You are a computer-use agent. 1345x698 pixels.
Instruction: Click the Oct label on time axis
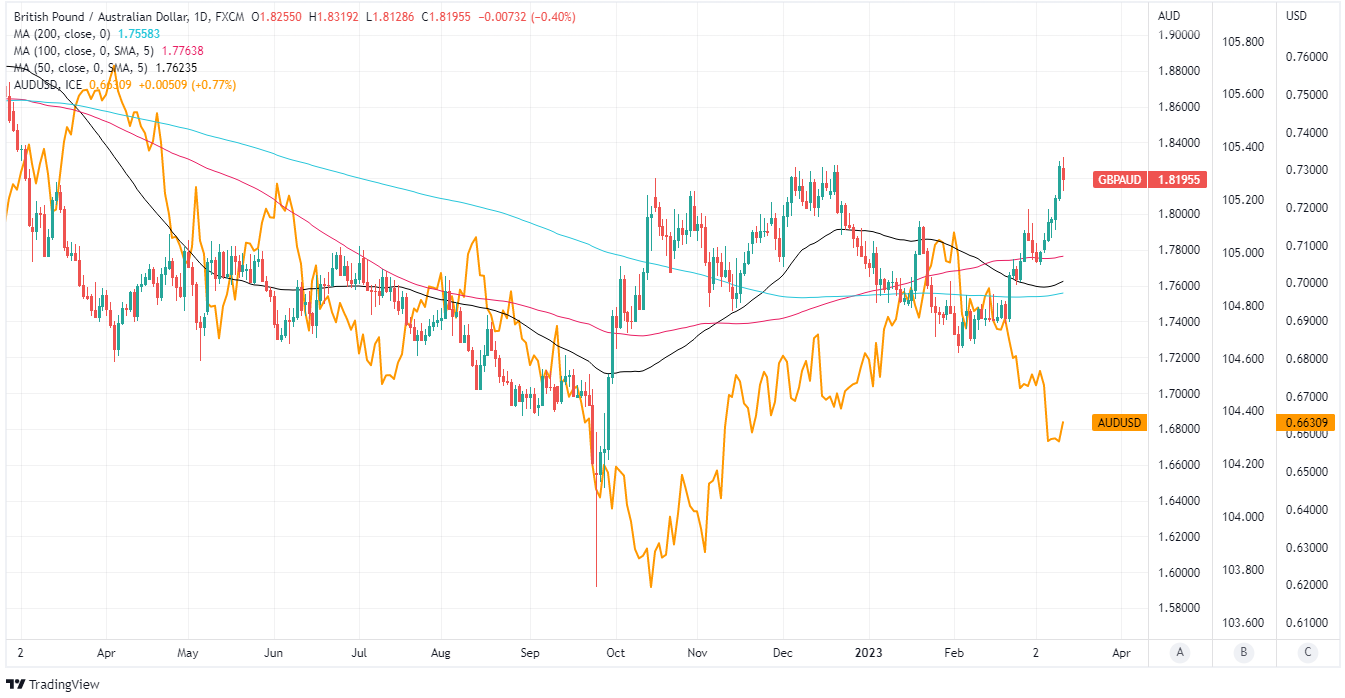pos(616,653)
